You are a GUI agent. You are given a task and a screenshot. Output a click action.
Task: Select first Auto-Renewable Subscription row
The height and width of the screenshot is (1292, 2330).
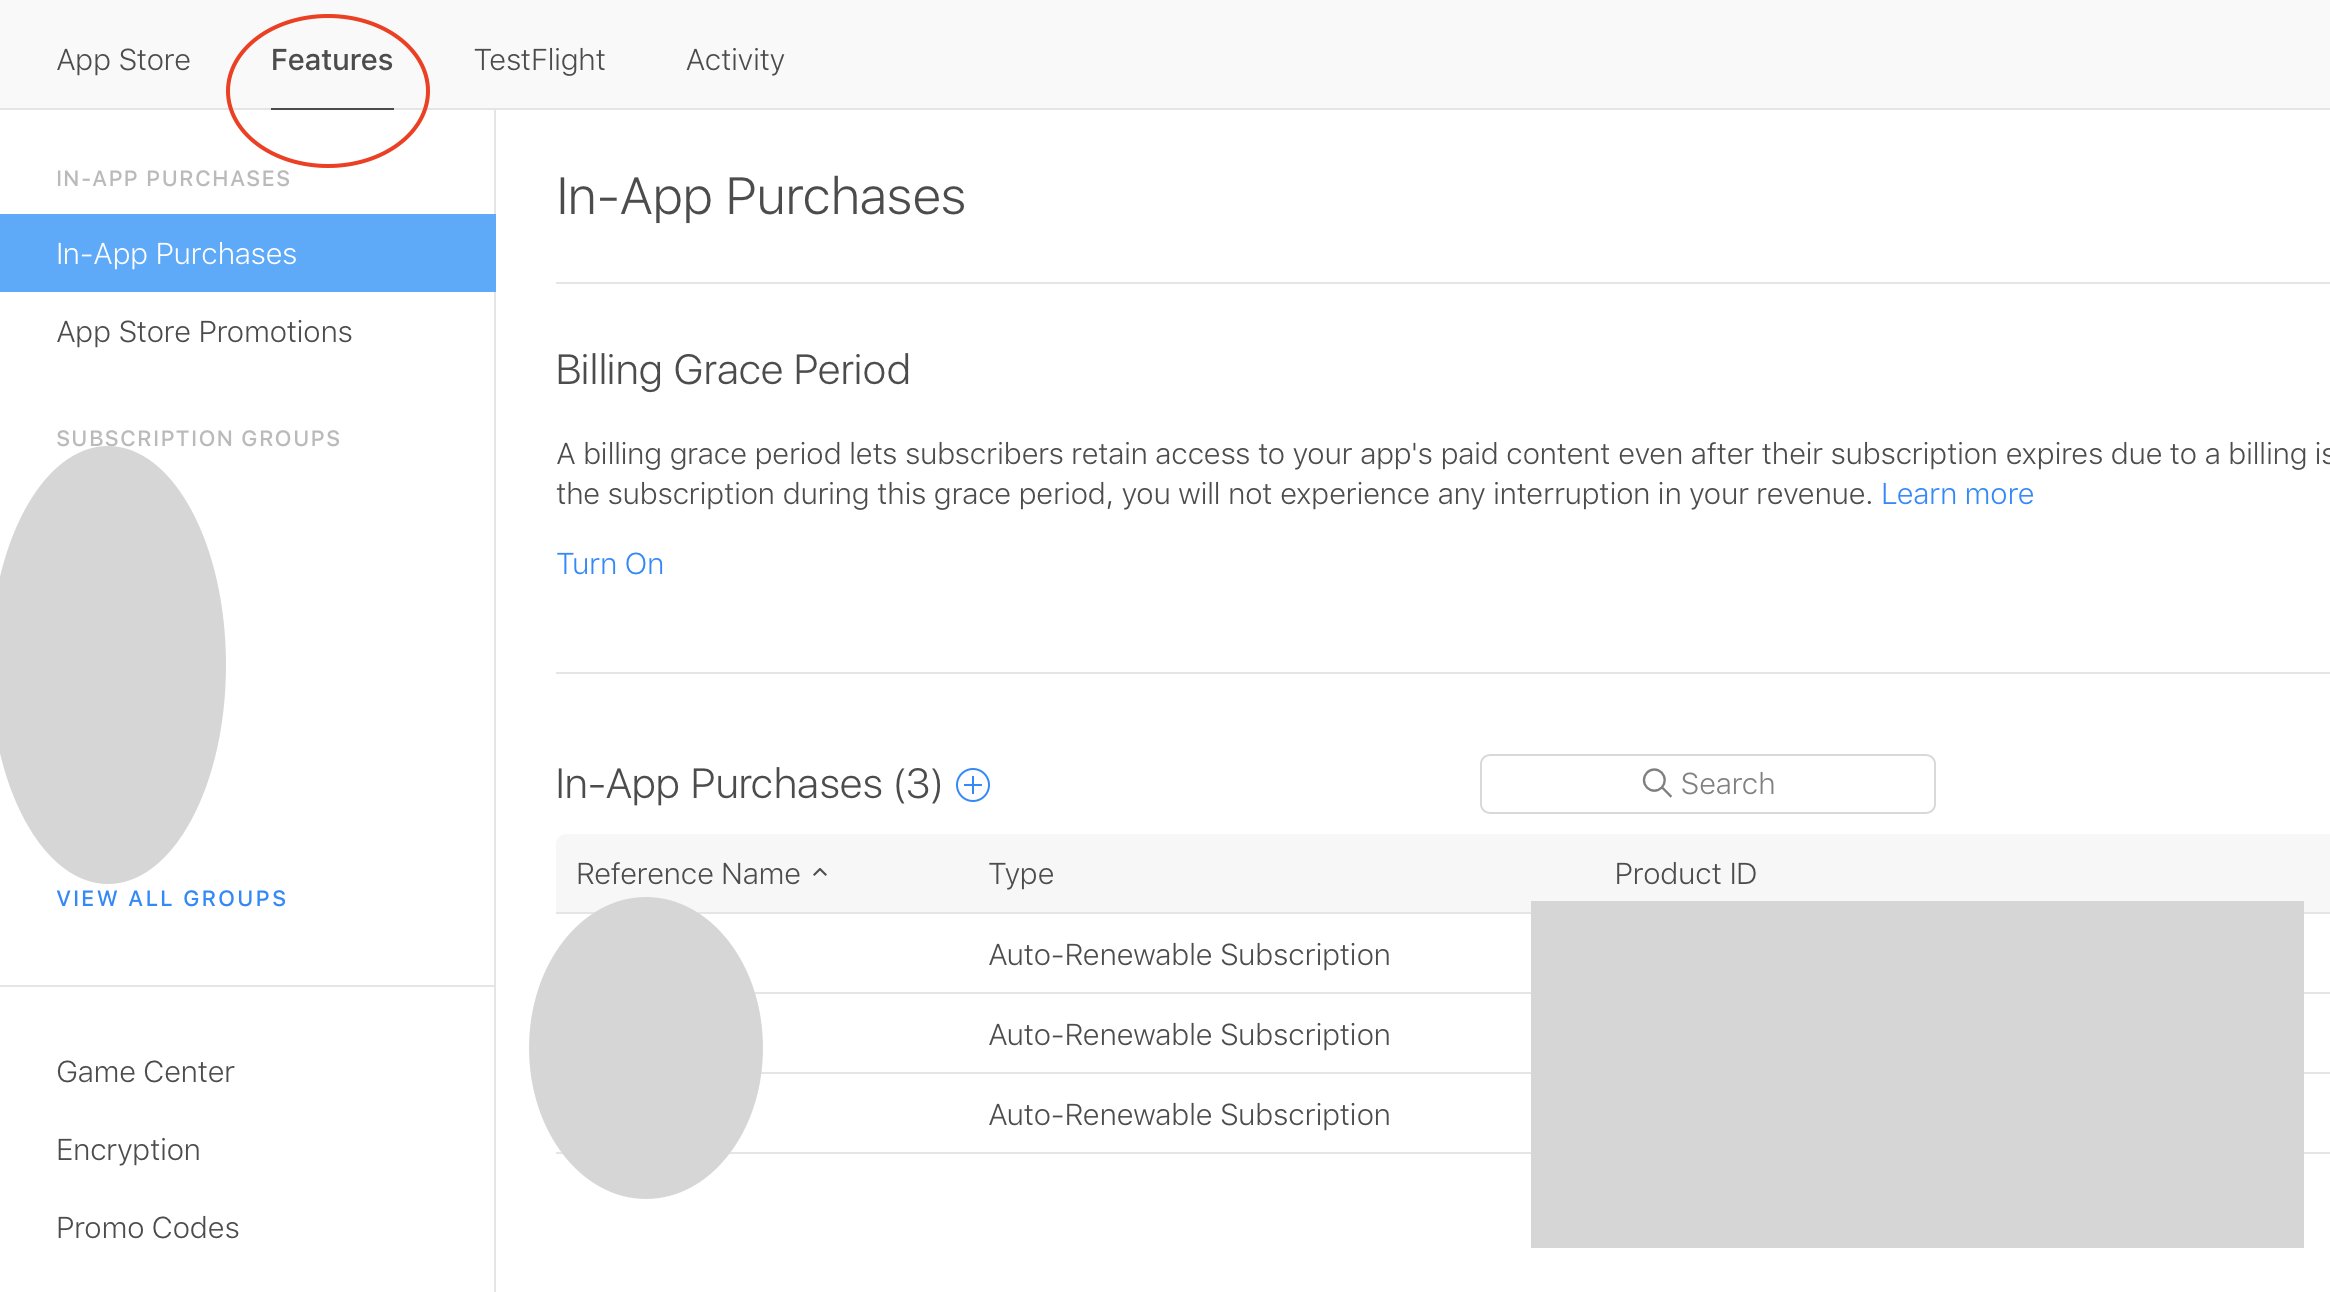(1189, 955)
